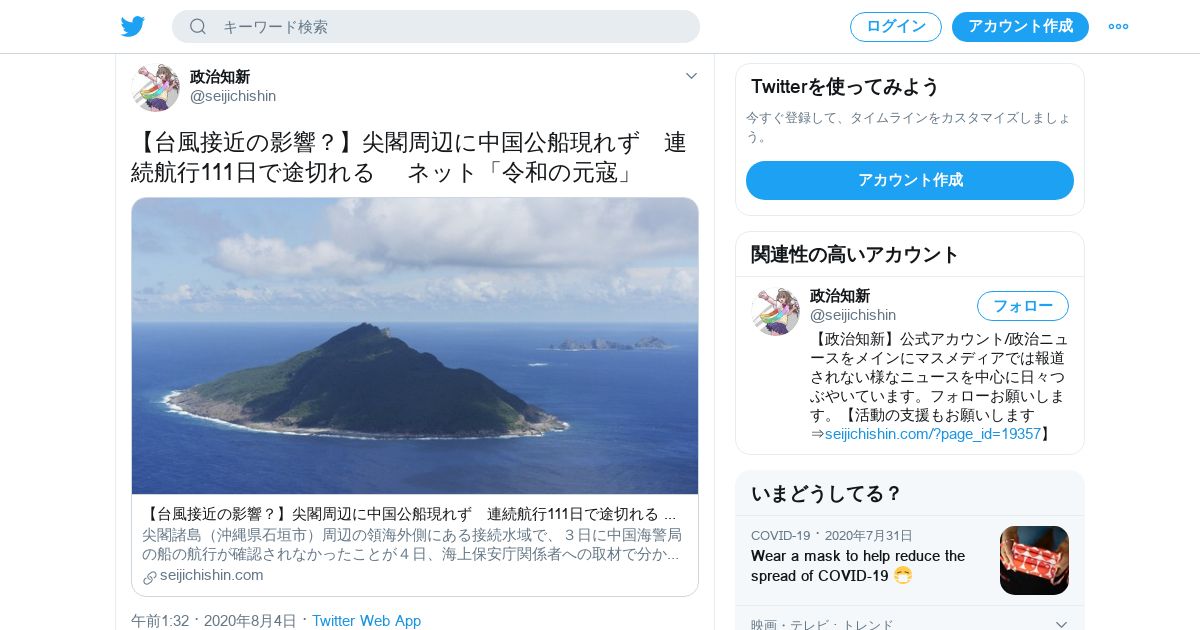Click 政治知新 avatar in related accounts
Screen dimensions: 1200x630
coord(775,311)
